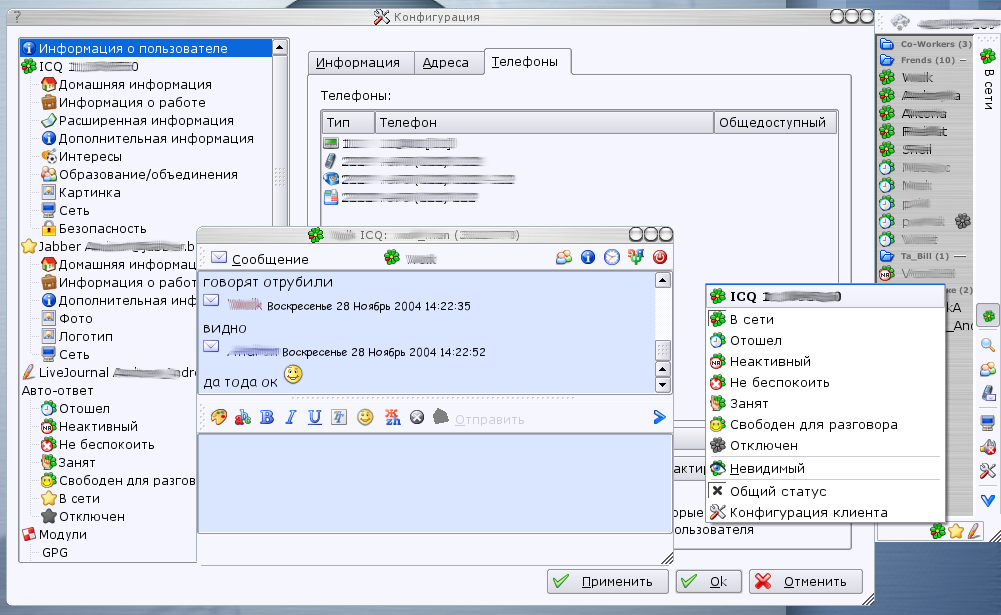Select Информация о пользователе tree item

(146, 48)
